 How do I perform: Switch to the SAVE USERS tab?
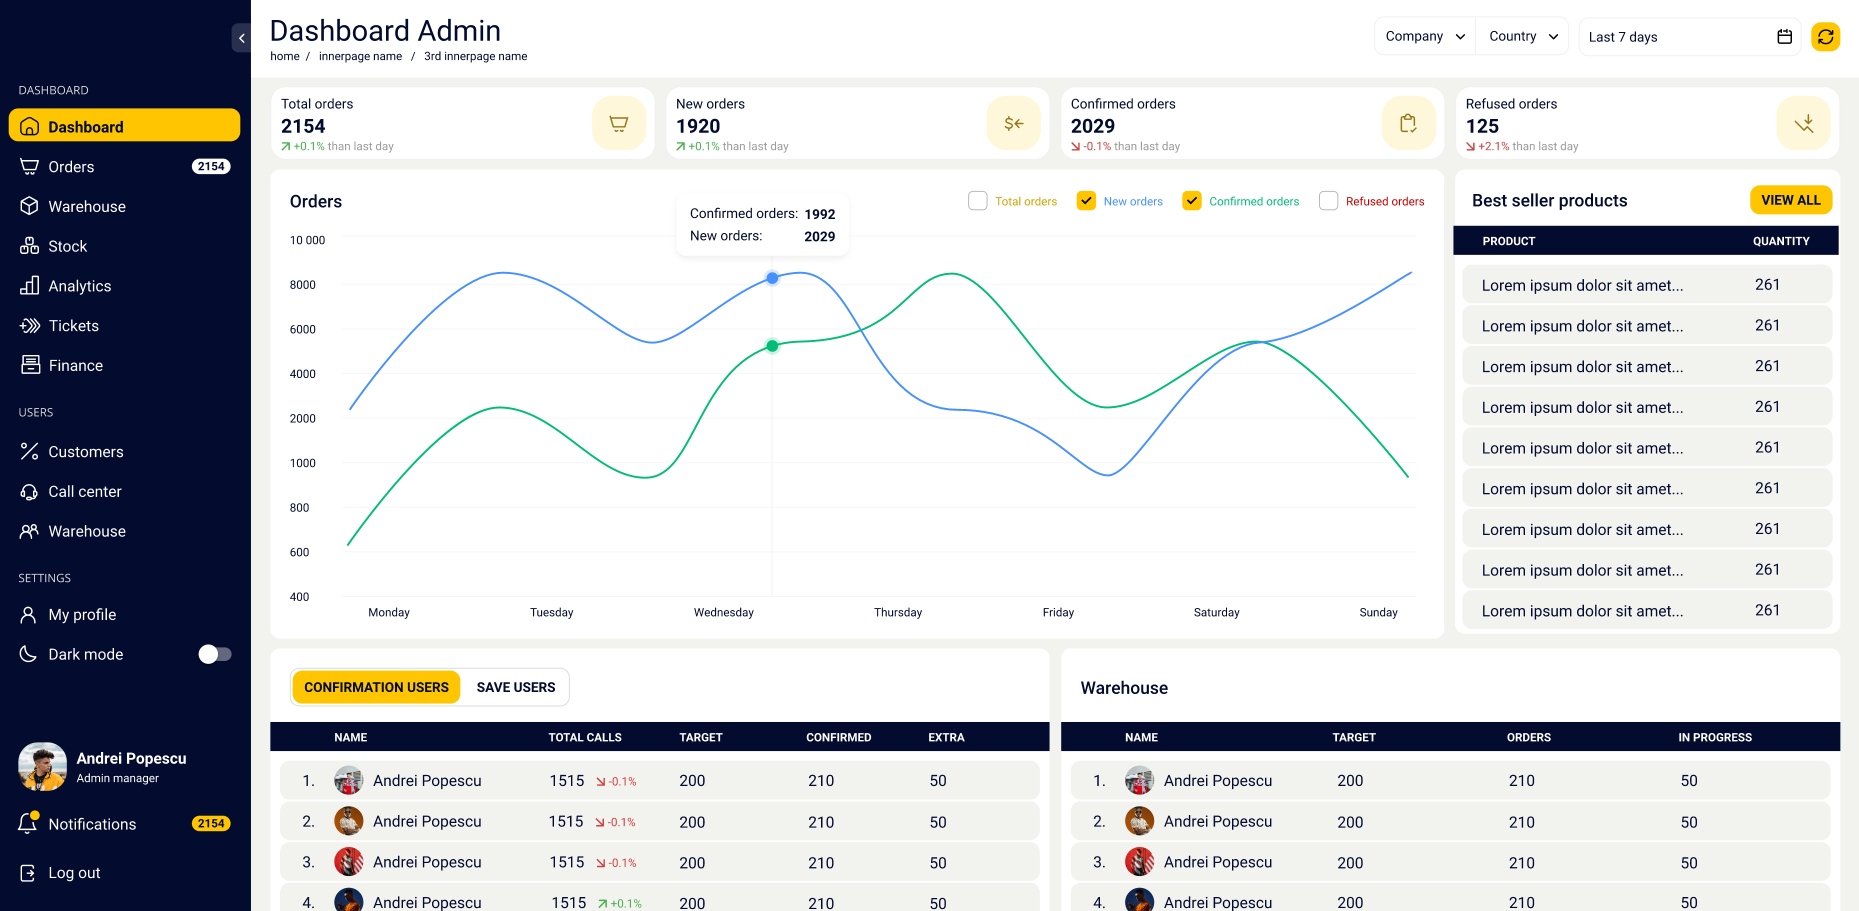pos(515,687)
